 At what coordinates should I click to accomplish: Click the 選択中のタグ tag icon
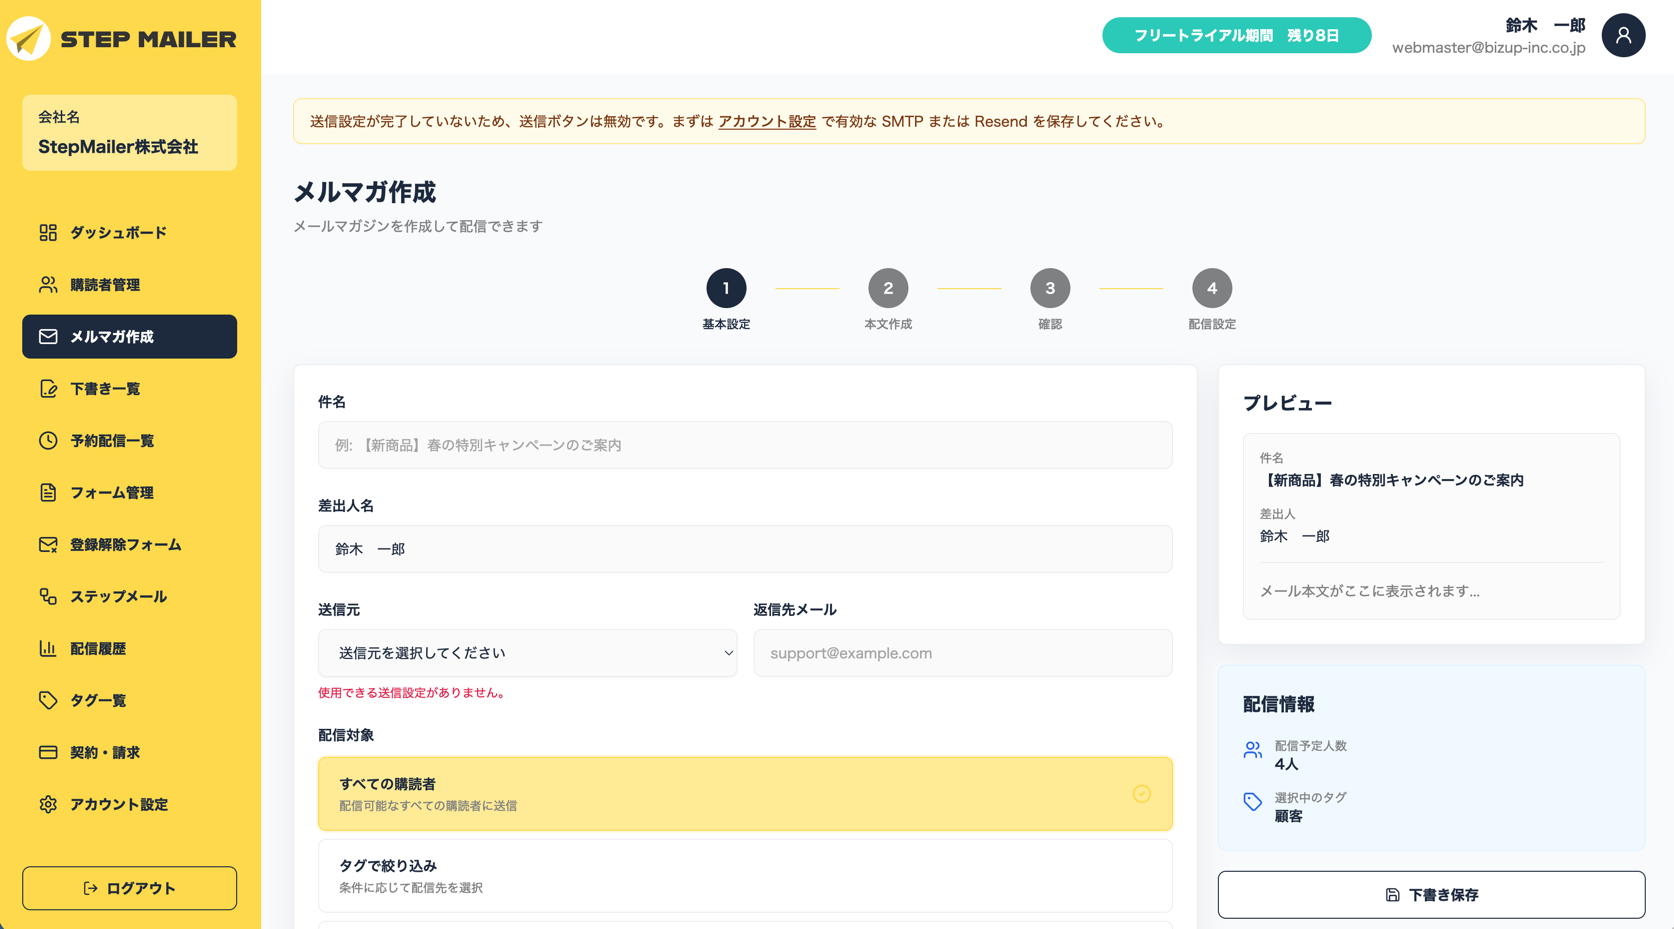pos(1252,802)
